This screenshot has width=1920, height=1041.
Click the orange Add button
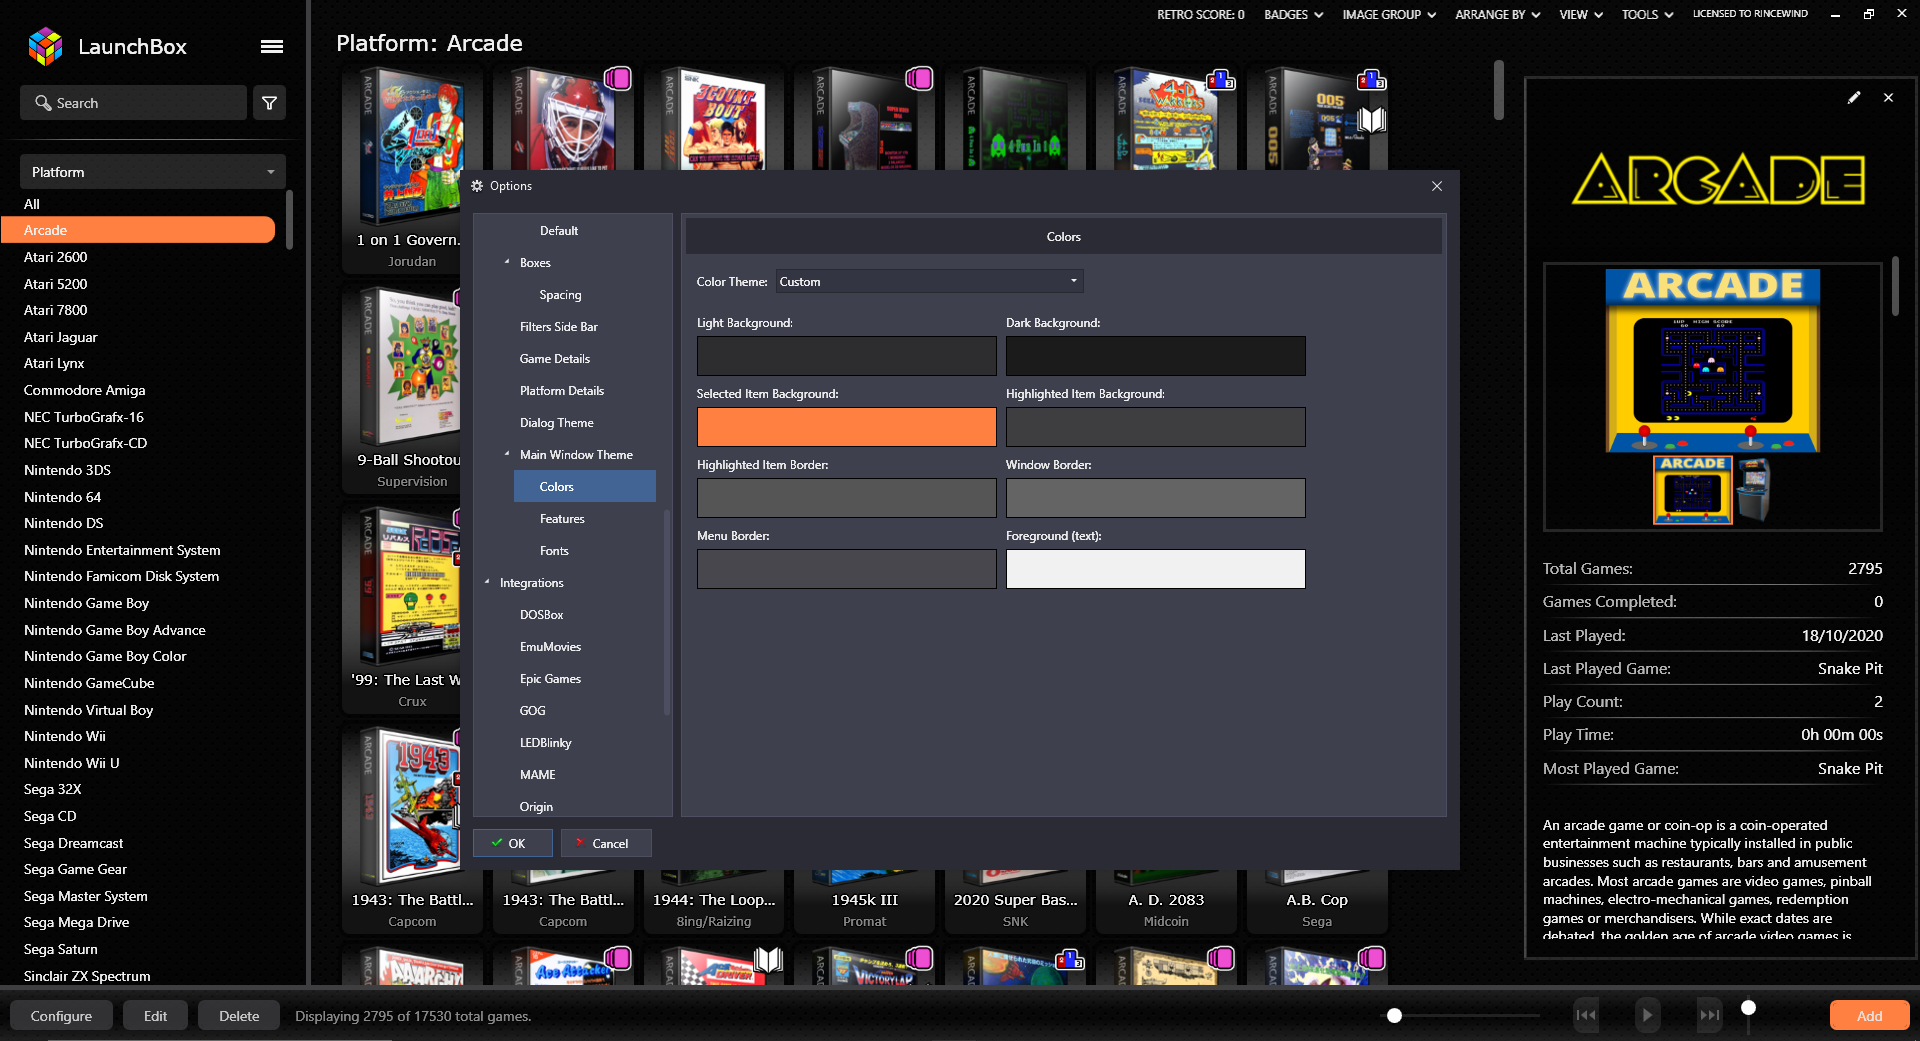click(x=1869, y=1016)
